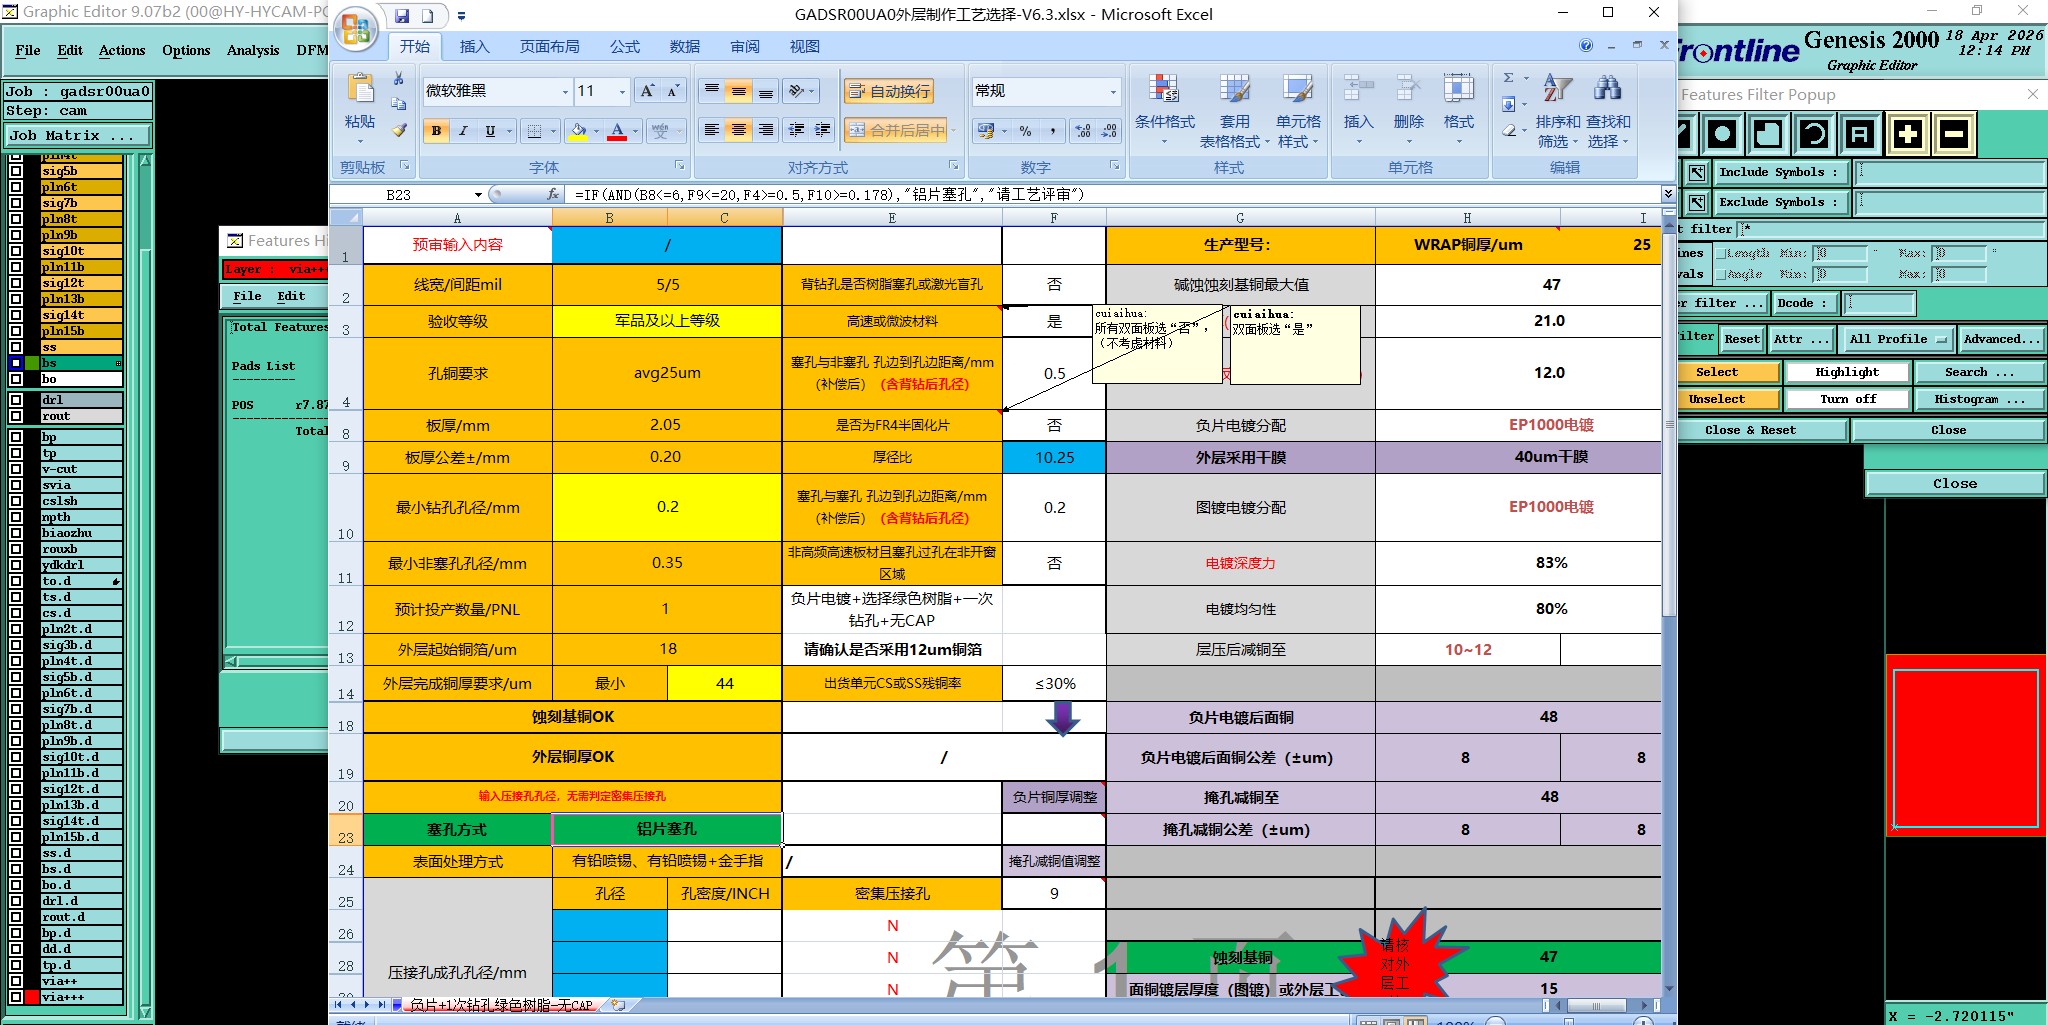The width and height of the screenshot is (2048, 1025).
Task: Toggle checkbox for layer pln8t.d
Action: (16, 725)
